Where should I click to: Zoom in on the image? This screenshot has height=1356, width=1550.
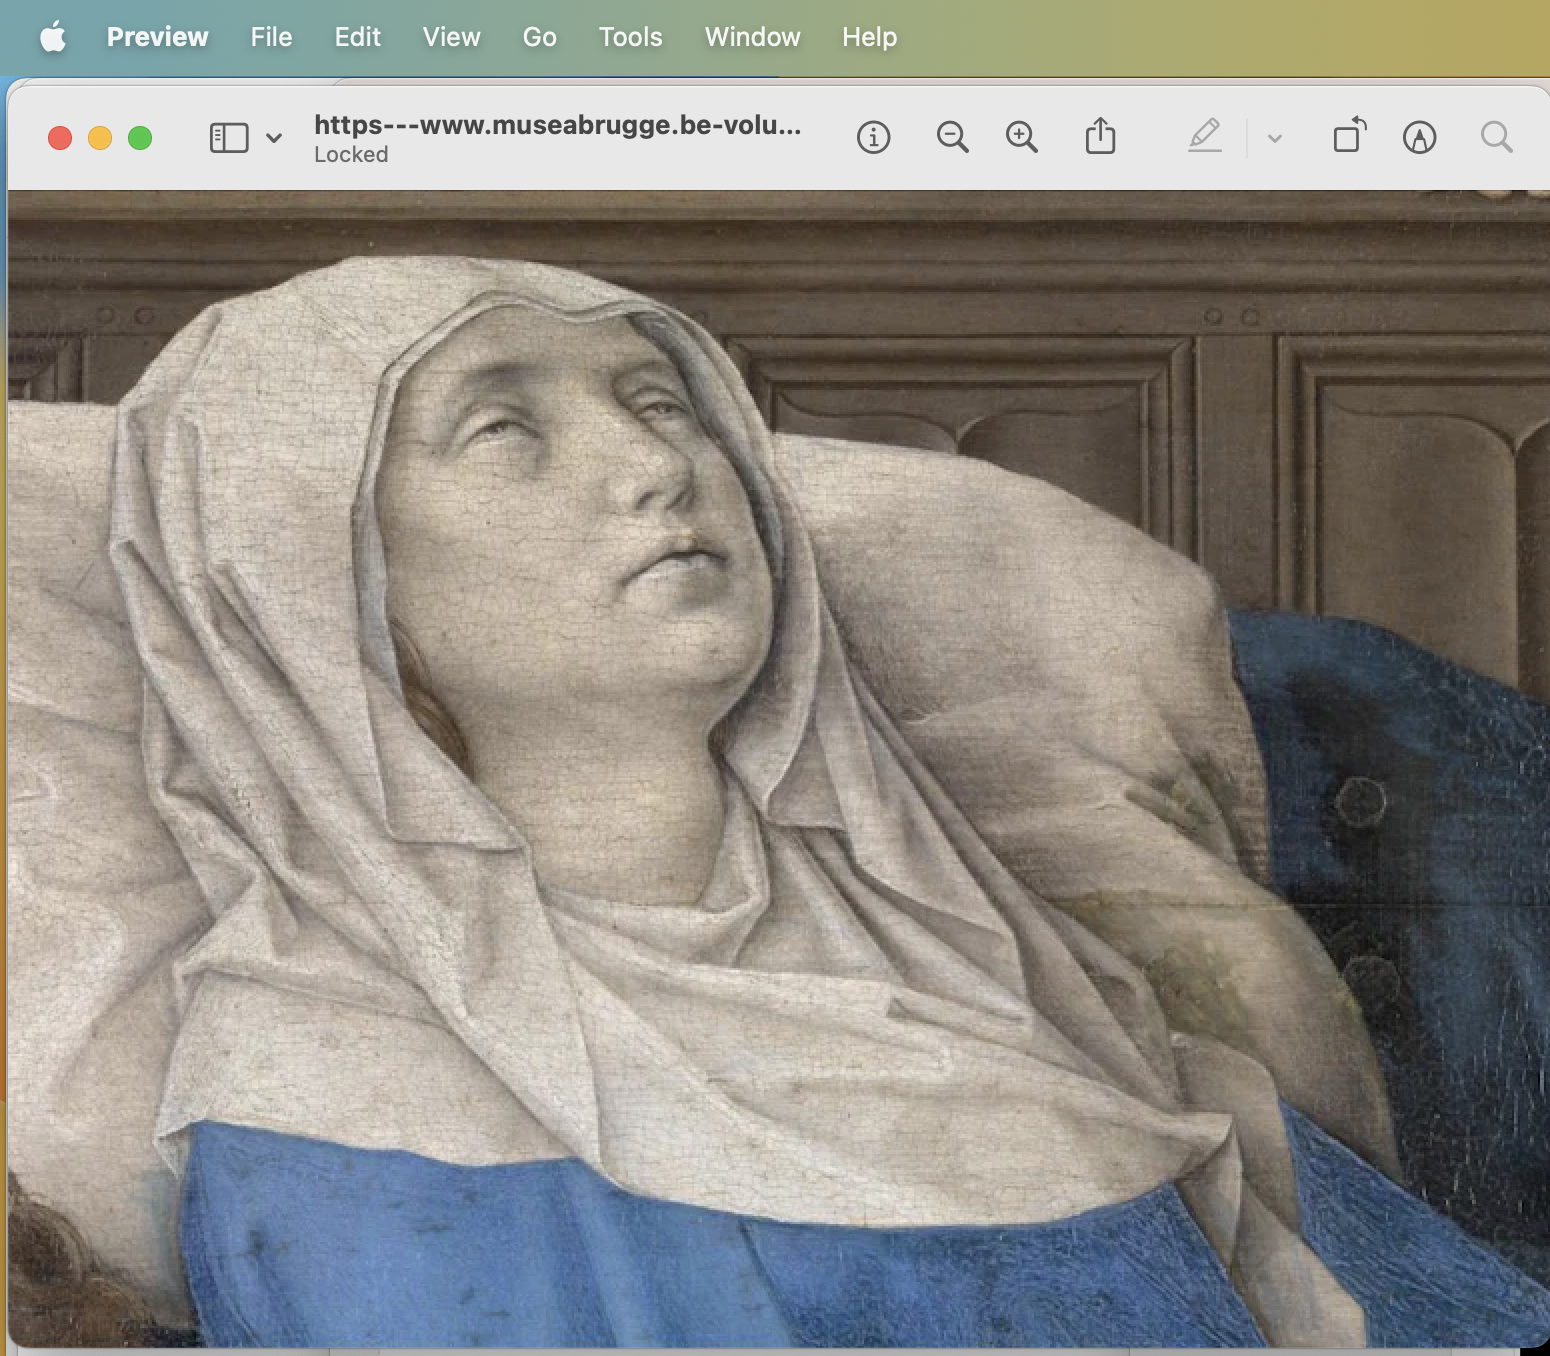(1021, 137)
